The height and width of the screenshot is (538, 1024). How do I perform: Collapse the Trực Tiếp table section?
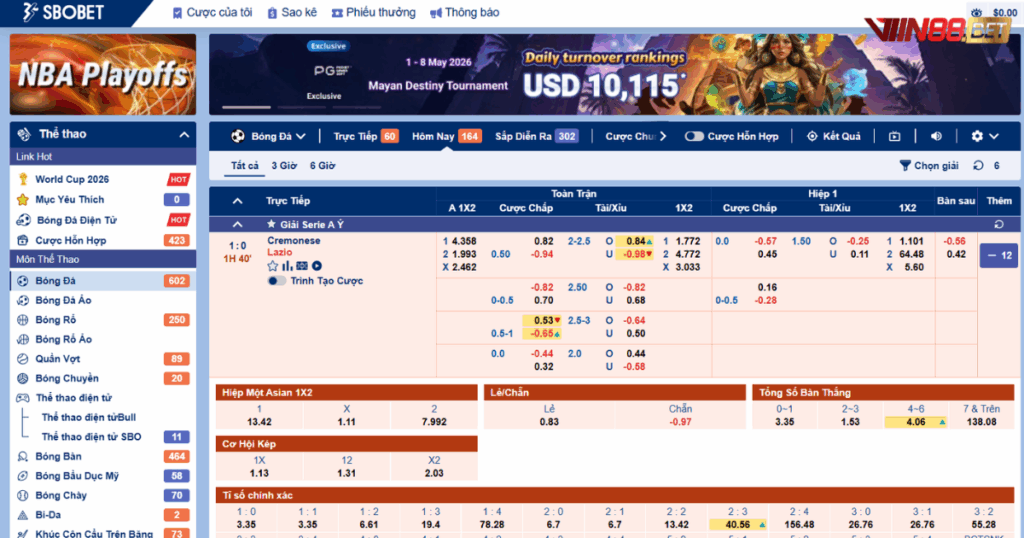coord(238,201)
